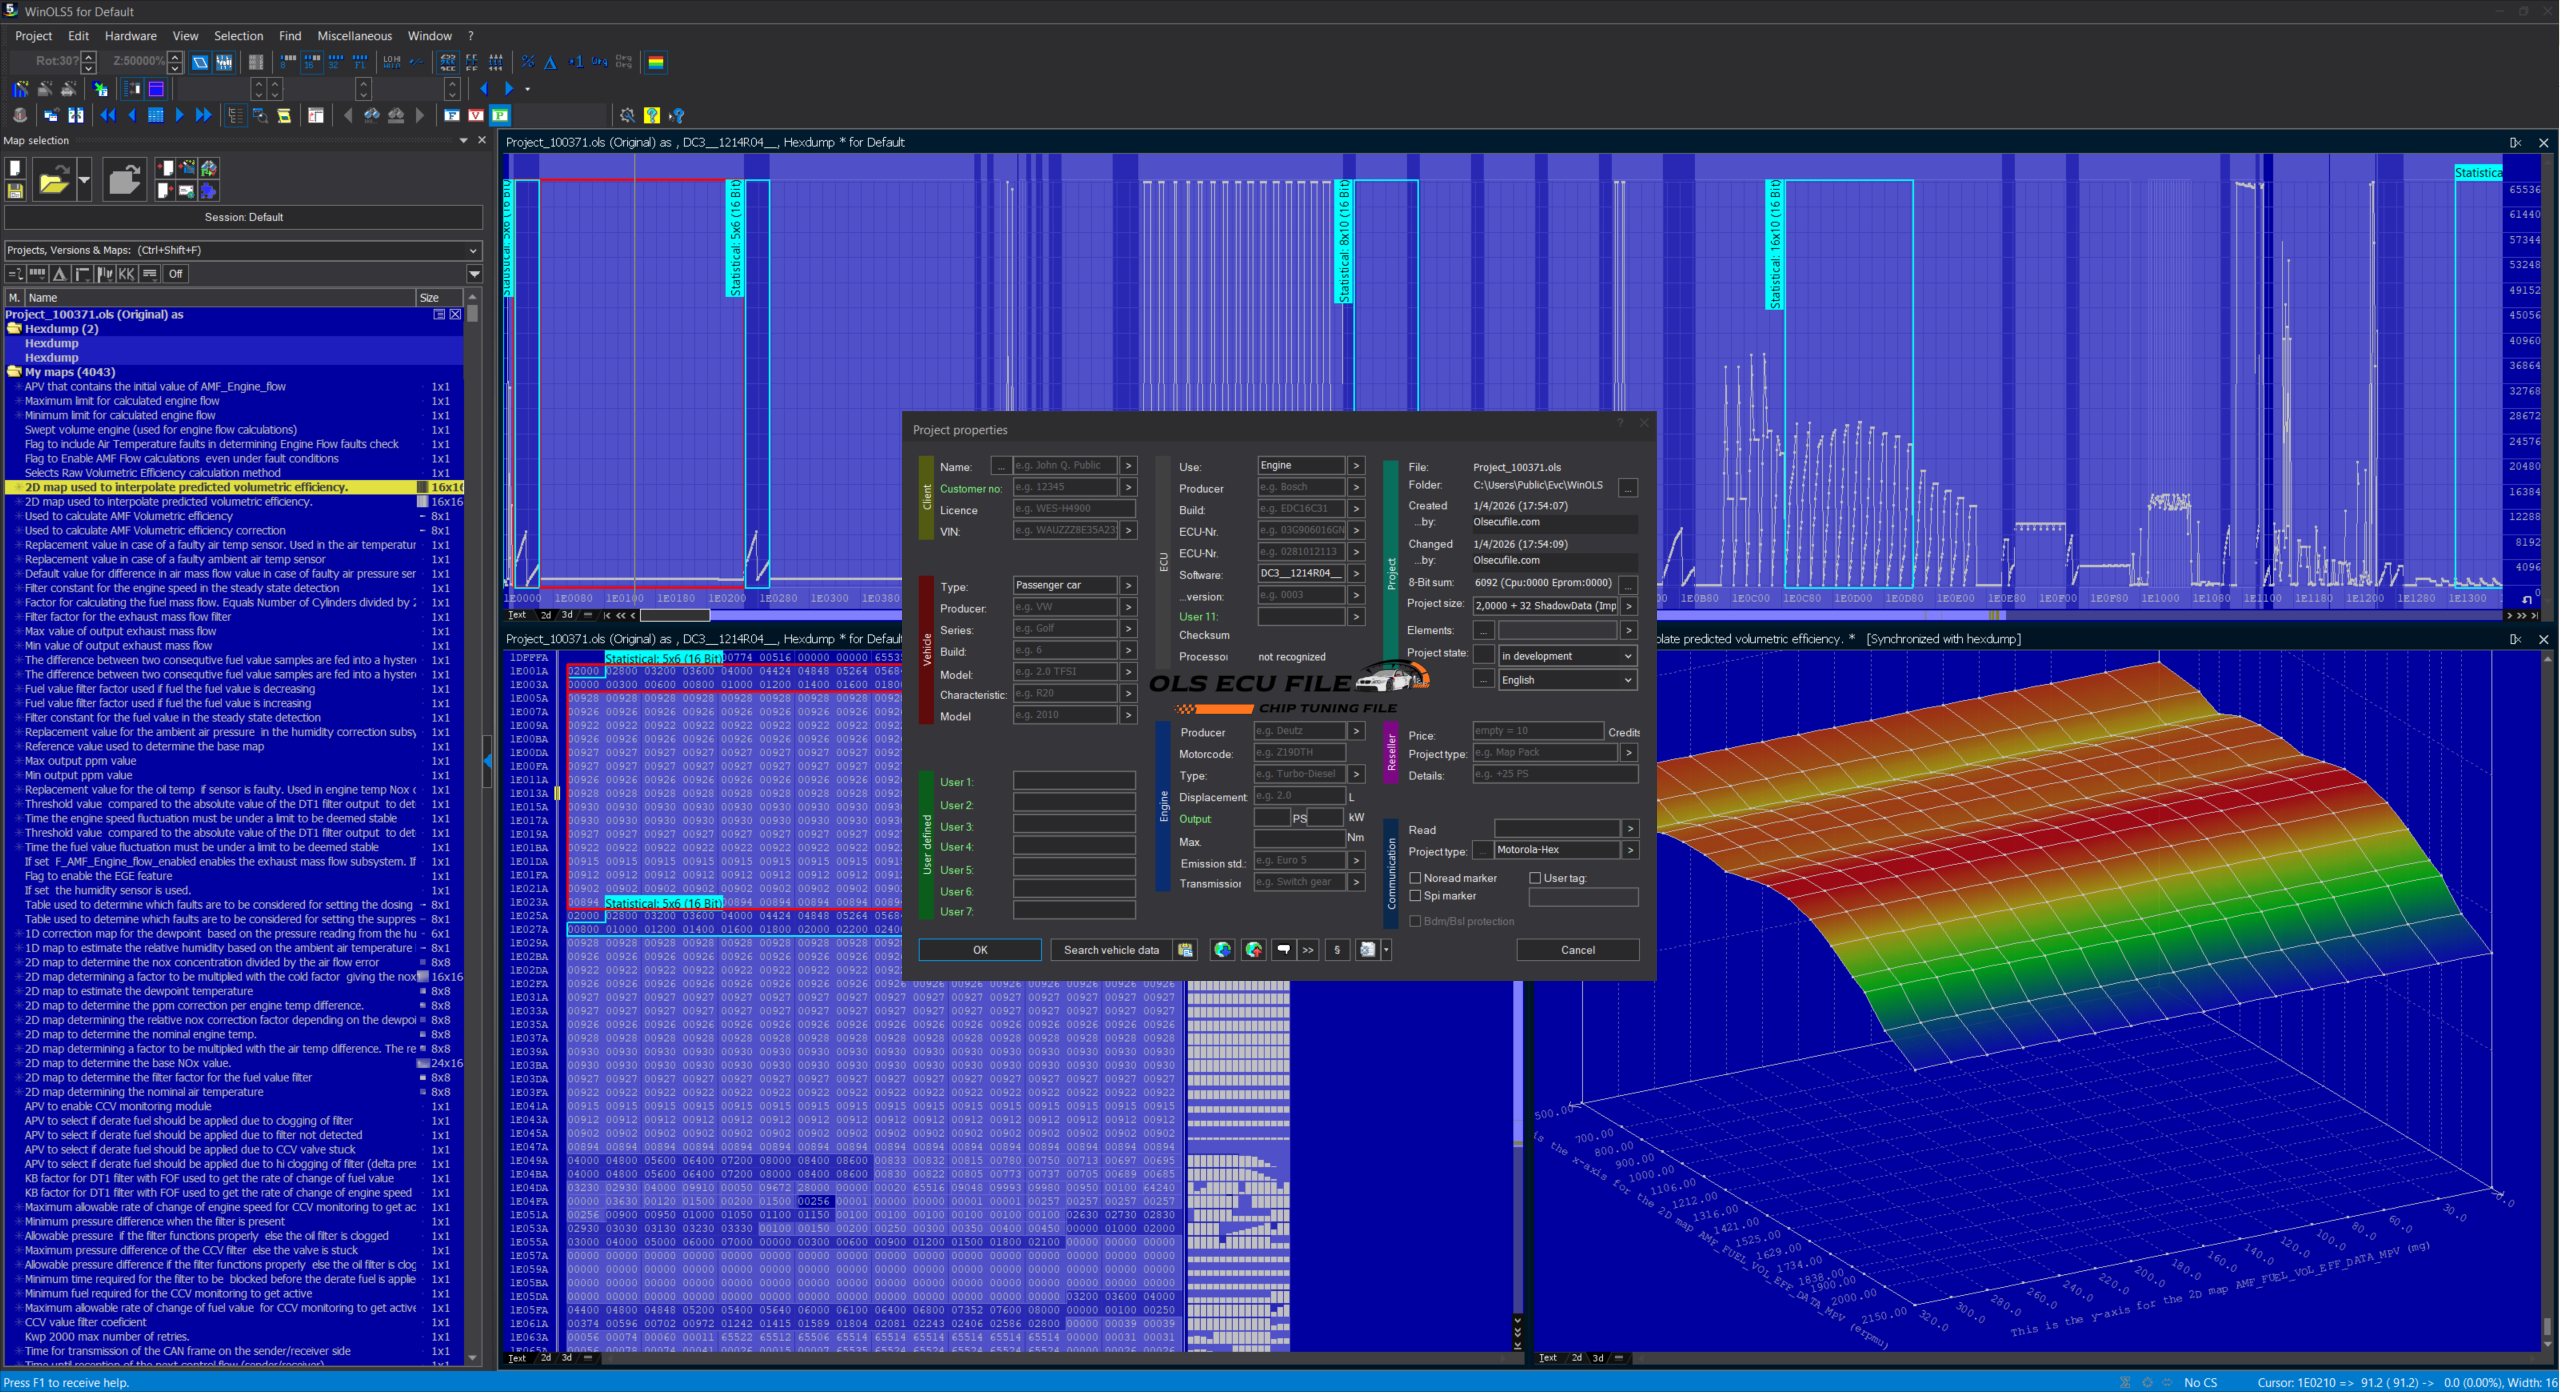This screenshot has width=2560, height=1392.
Task: Click the percent difference view icon
Action: tap(528, 62)
